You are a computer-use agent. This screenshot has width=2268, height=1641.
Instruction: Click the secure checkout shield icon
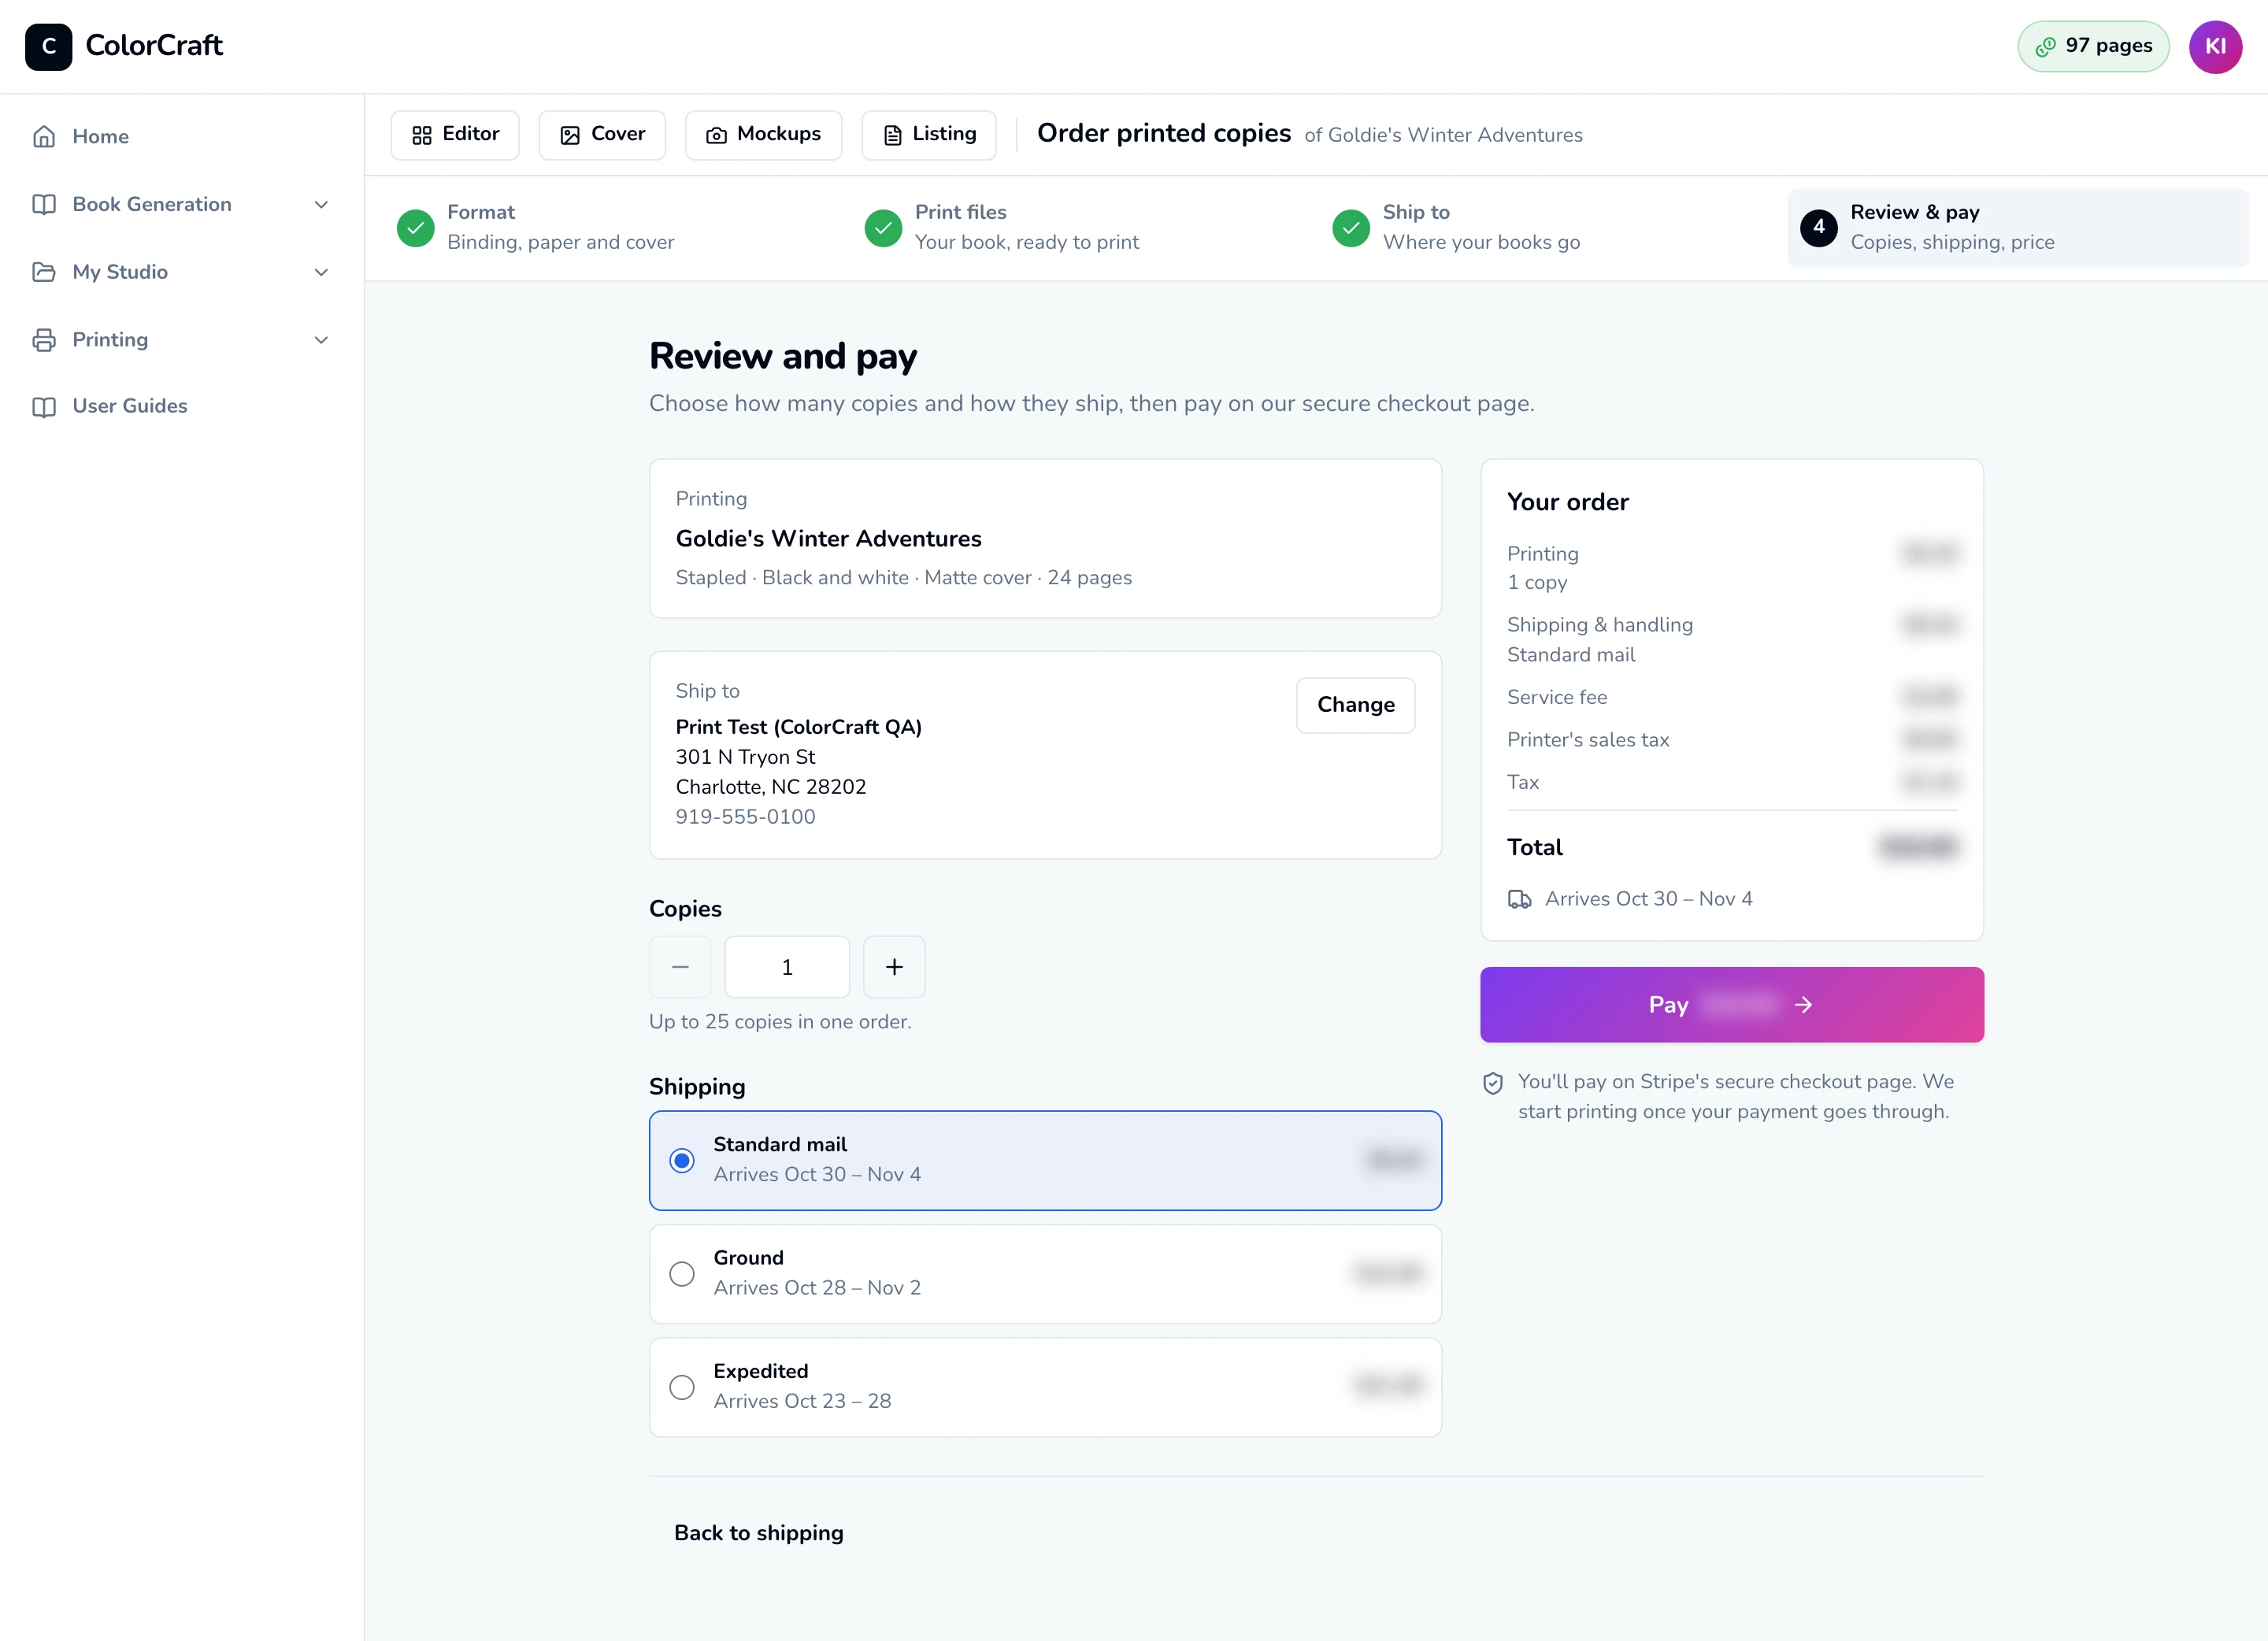click(1493, 1083)
